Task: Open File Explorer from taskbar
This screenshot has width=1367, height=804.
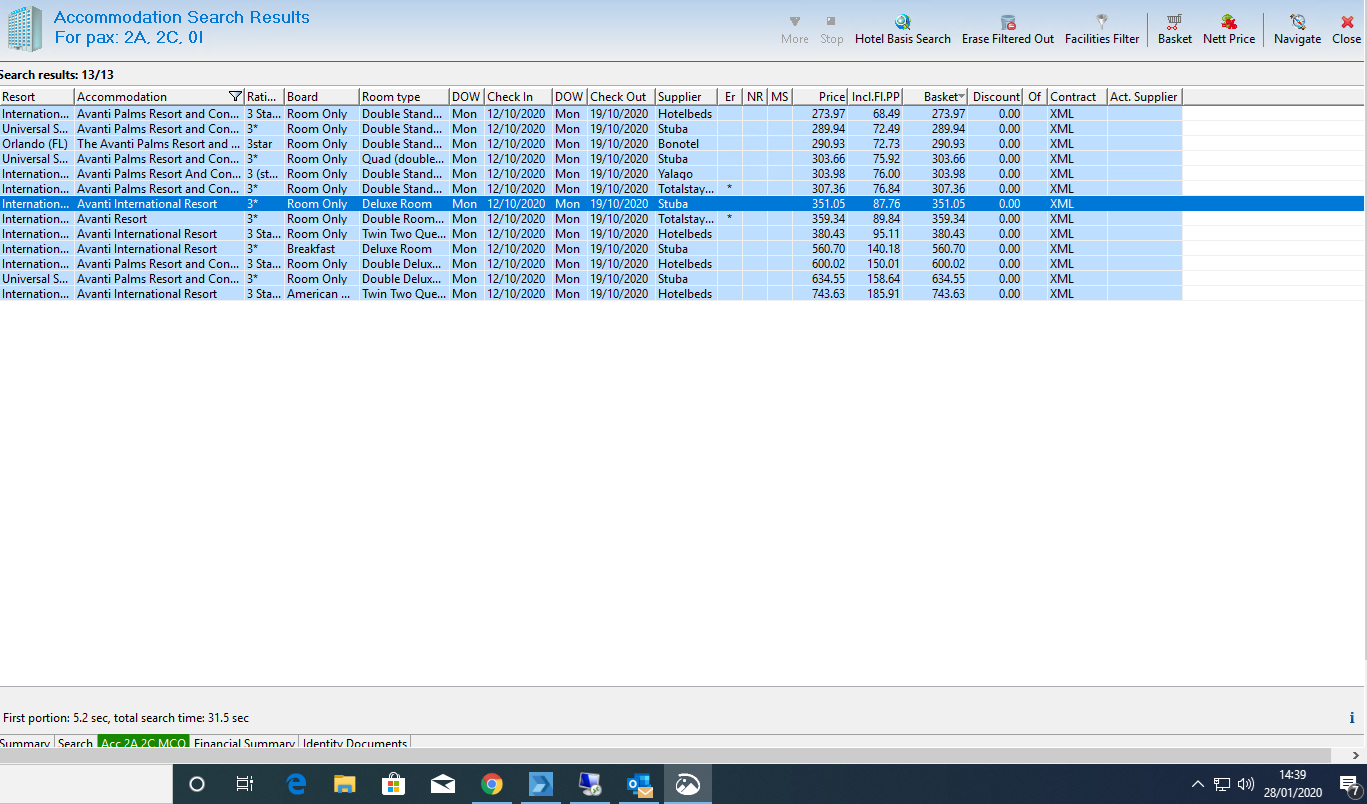Action: click(x=345, y=784)
